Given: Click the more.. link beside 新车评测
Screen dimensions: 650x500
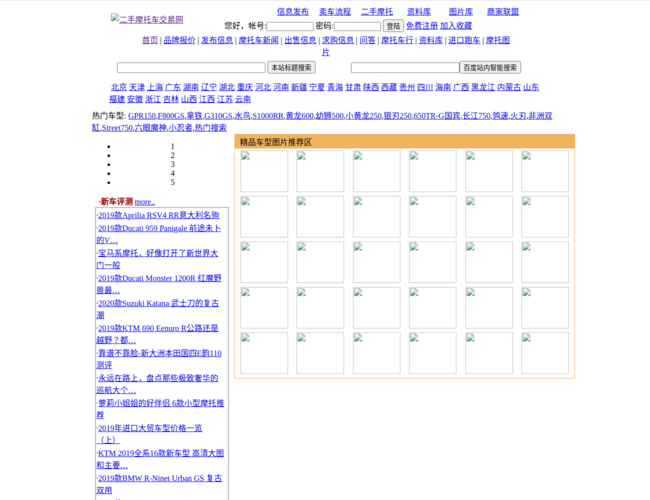Looking at the screenshot, I should pyautogui.click(x=145, y=202).
